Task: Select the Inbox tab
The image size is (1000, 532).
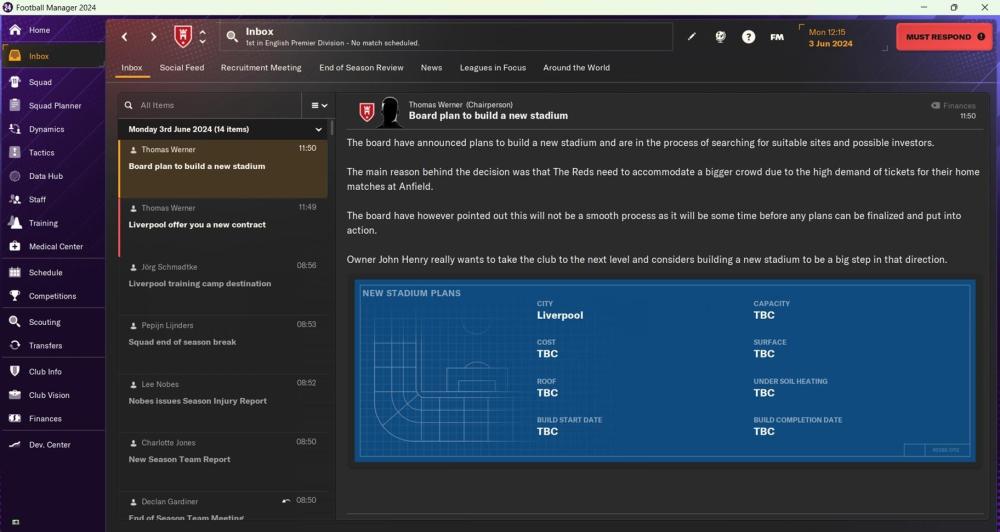Action: click(x=132, y=68)
